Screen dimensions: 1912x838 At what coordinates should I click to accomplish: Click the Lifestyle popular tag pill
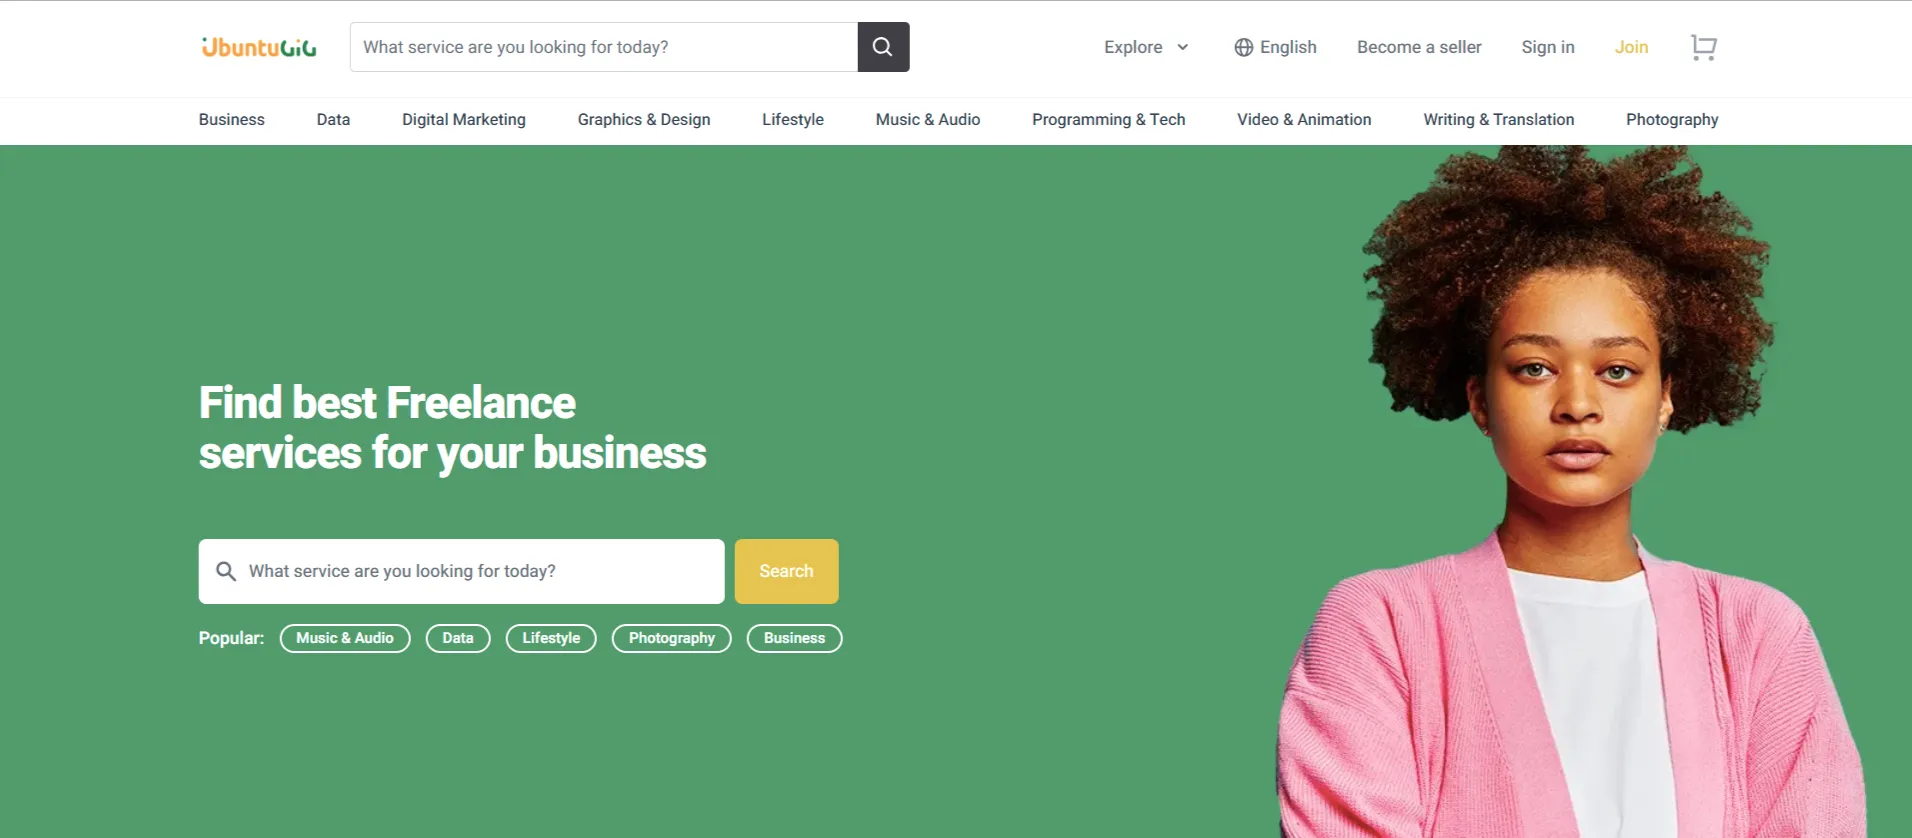click(551, 638)
